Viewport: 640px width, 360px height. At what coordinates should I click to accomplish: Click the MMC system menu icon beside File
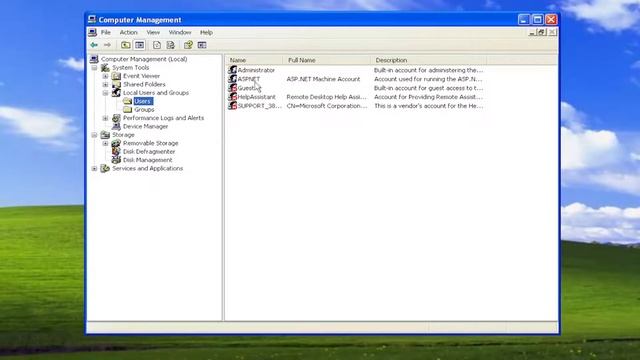click(x=93, y=32)
